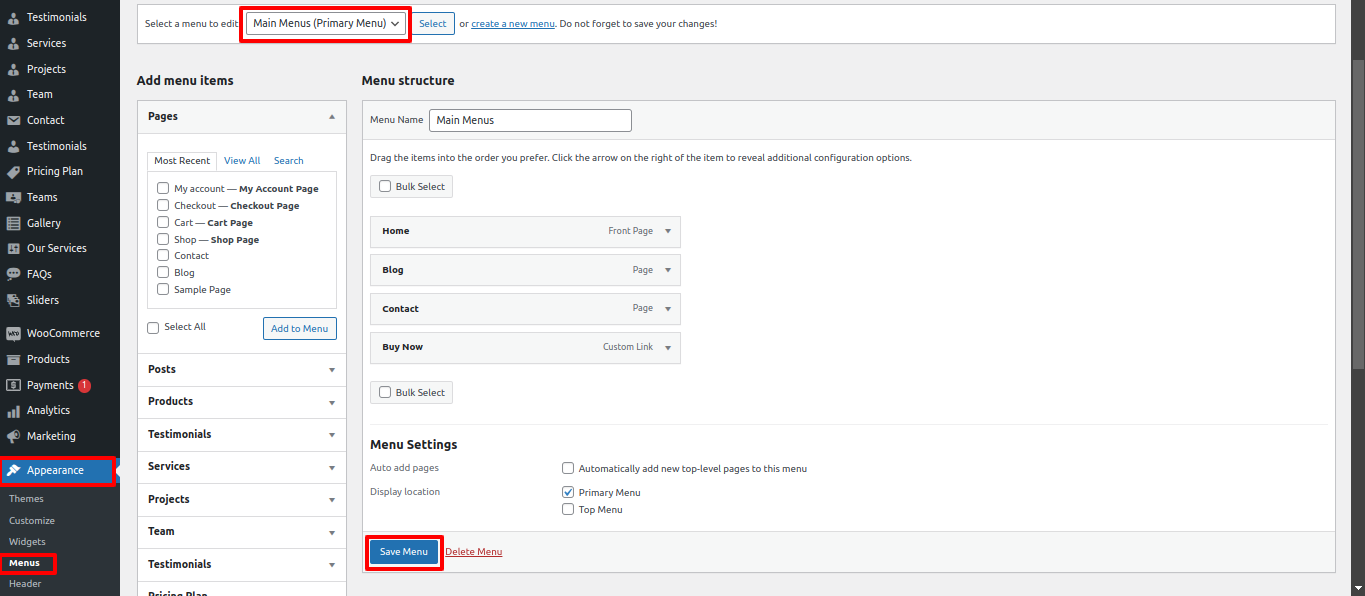
Task: Click the Analytics bar chart icon
Action: [x=14, y=410]
